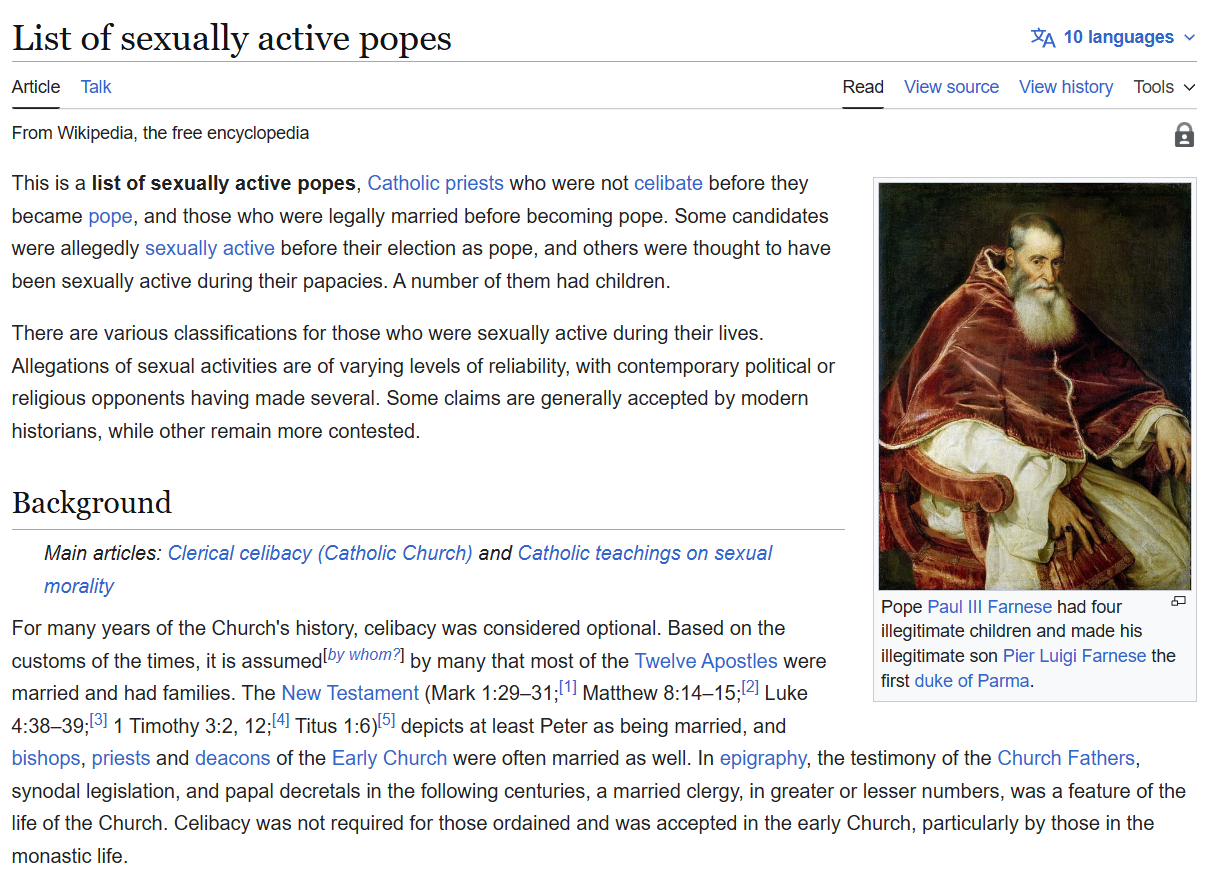Follow the Twelve Apostles link
1208x874 pixels.
pyautogui.click(x=706, y=661)
